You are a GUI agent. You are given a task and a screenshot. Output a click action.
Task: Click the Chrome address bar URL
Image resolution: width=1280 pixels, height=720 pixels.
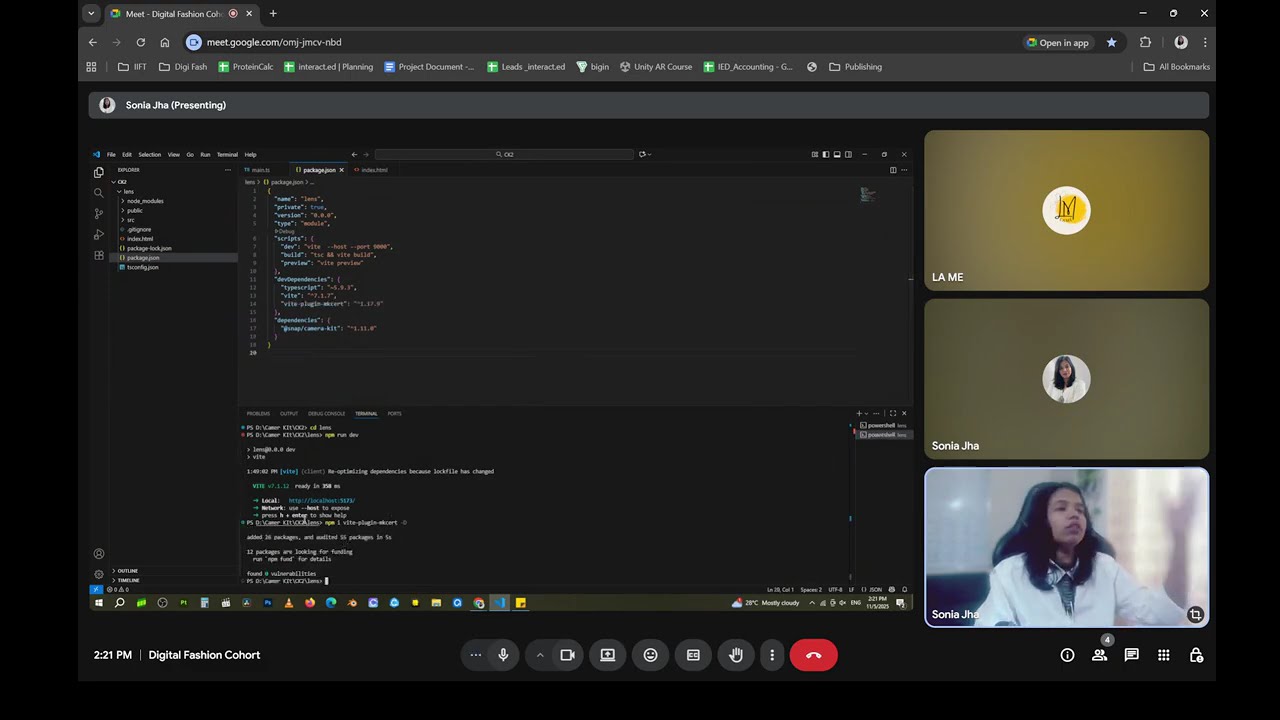(x=274, y=42)
